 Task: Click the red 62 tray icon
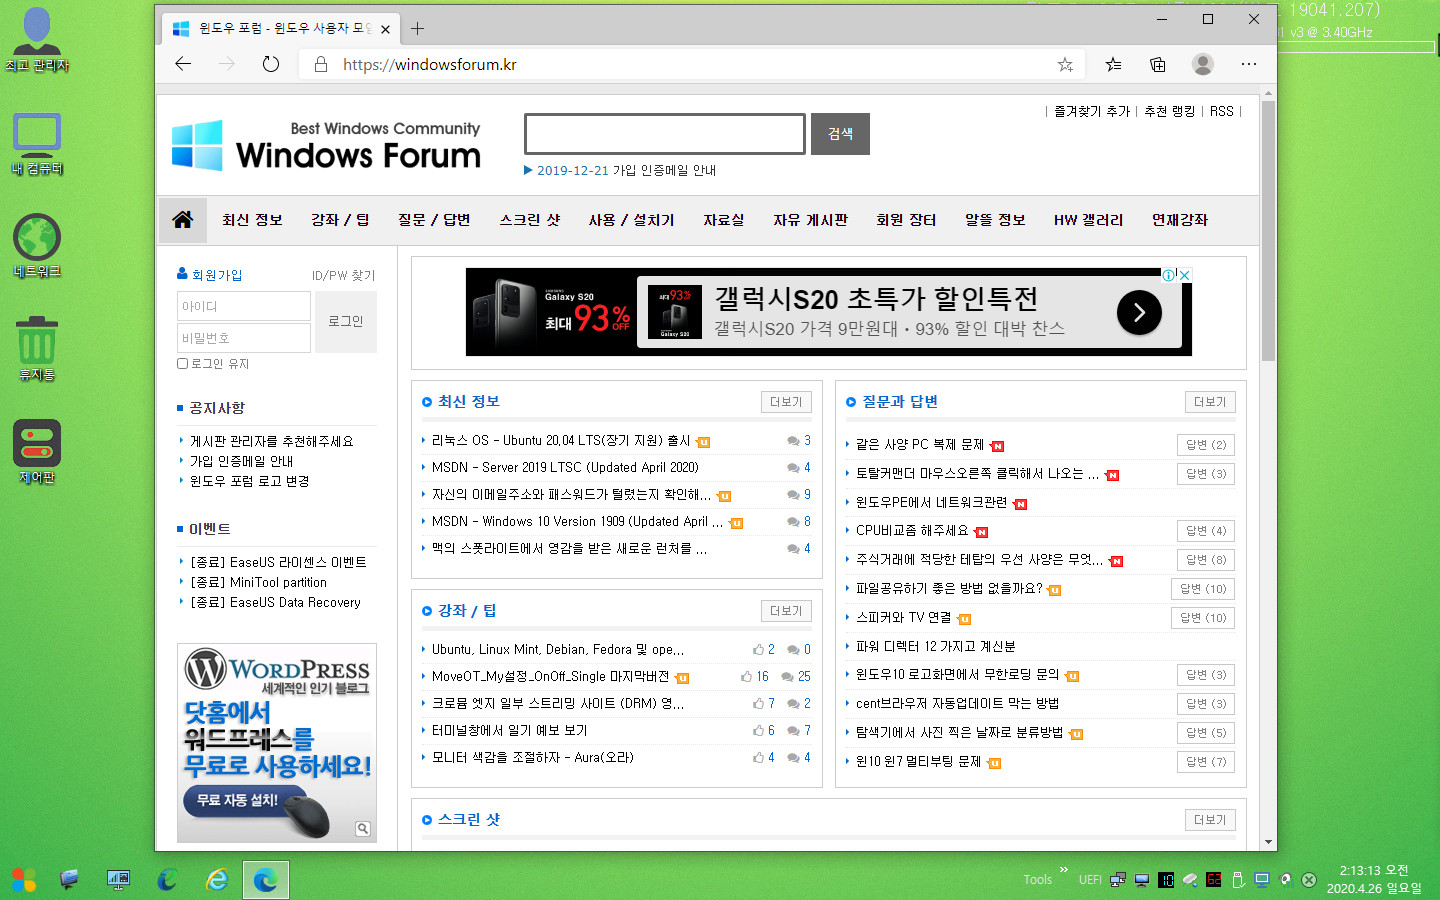1213,880
